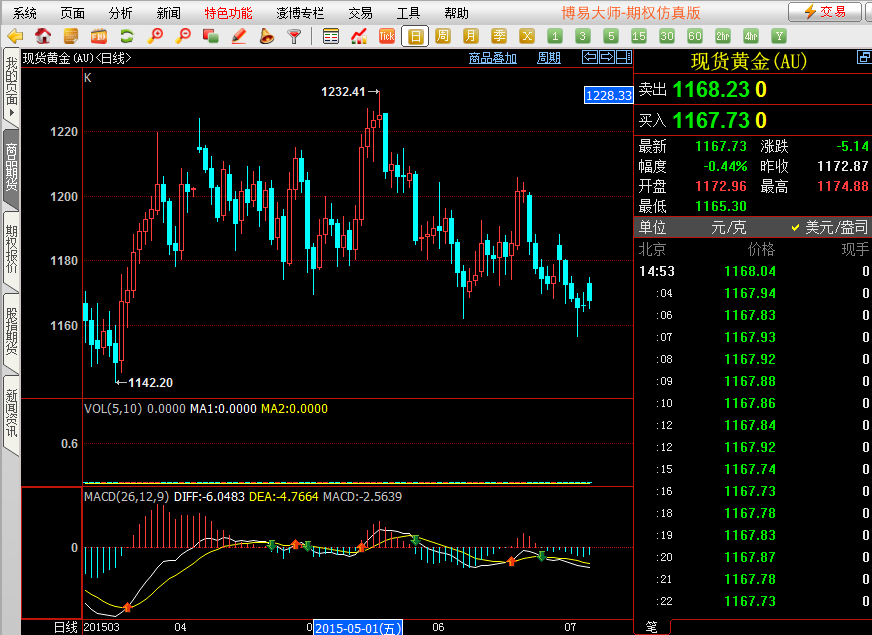The image size is (872, 635).
Task: Click the back arrow toolbar icon
Action: [16, 36]
